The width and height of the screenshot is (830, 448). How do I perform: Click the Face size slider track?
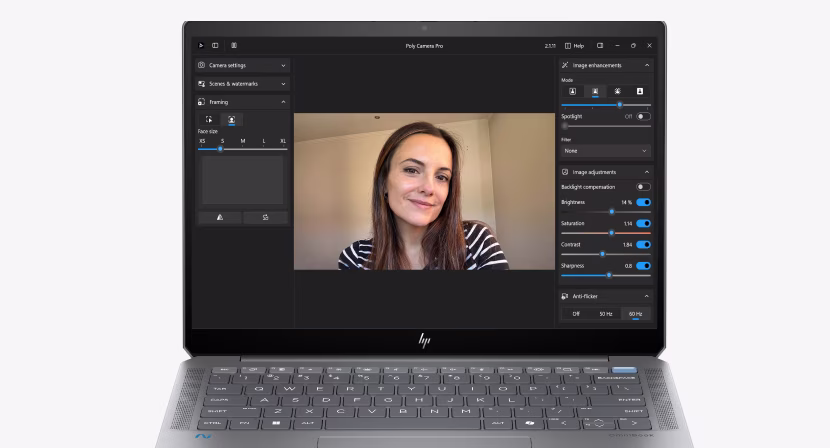click(x=242, y=149)
